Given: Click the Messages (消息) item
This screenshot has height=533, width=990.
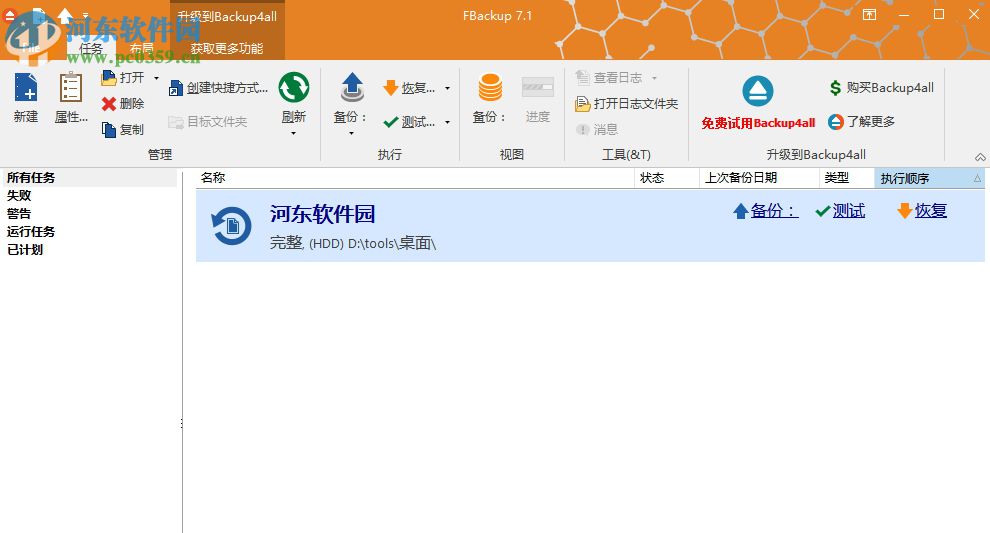Looking at the screenshot, I should [x=597, y=129].
